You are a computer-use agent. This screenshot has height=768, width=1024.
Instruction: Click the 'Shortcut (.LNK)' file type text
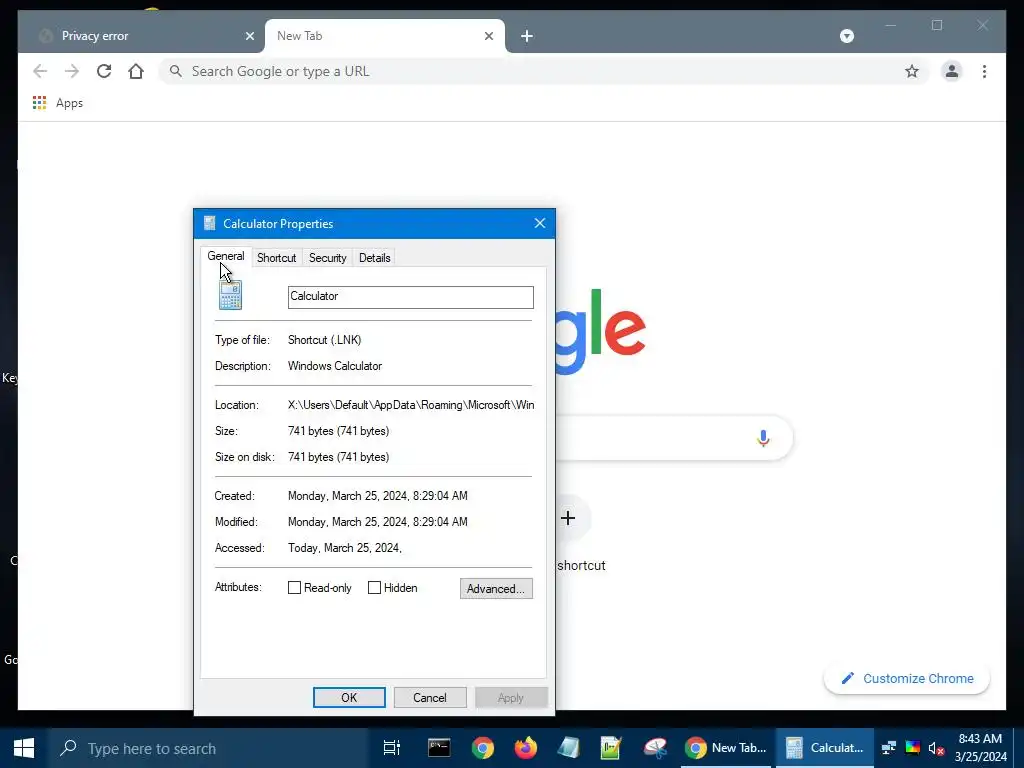point(325,340)
